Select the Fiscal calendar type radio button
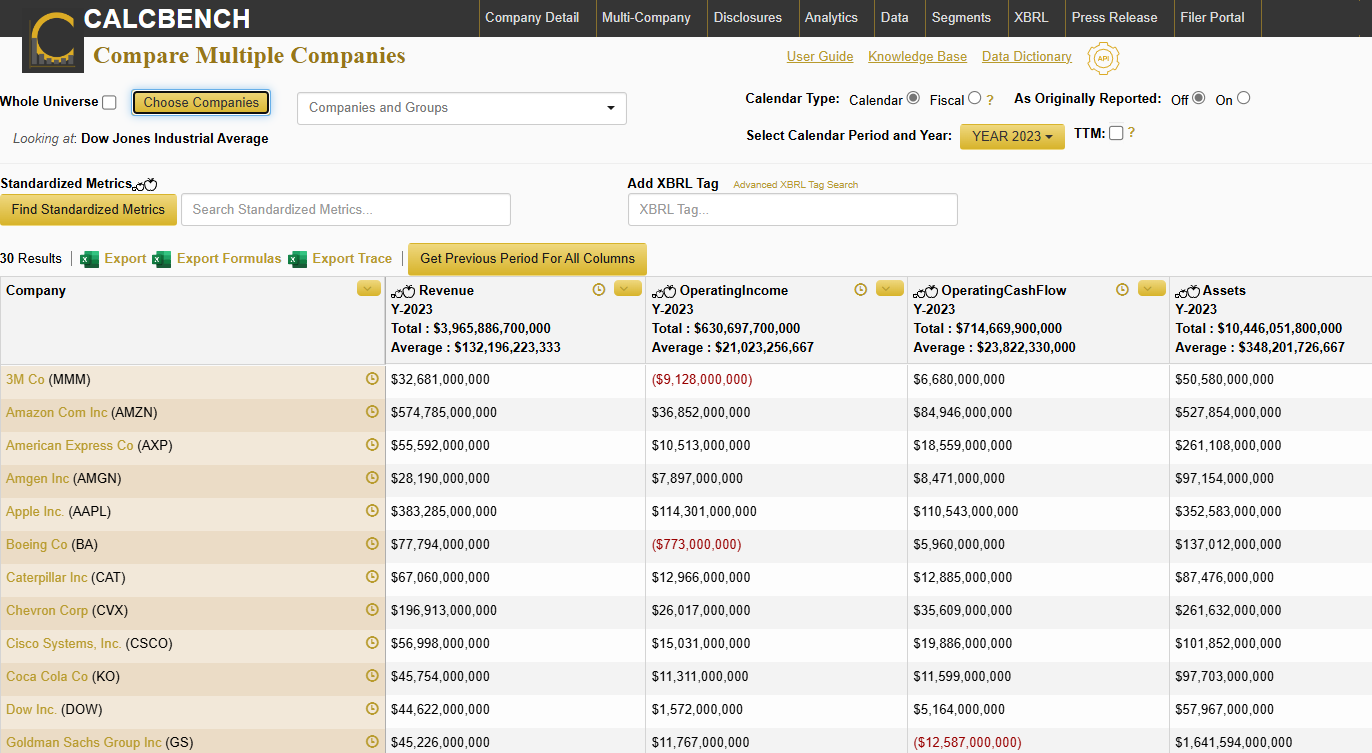1372x753 pixels. point(975,99)
